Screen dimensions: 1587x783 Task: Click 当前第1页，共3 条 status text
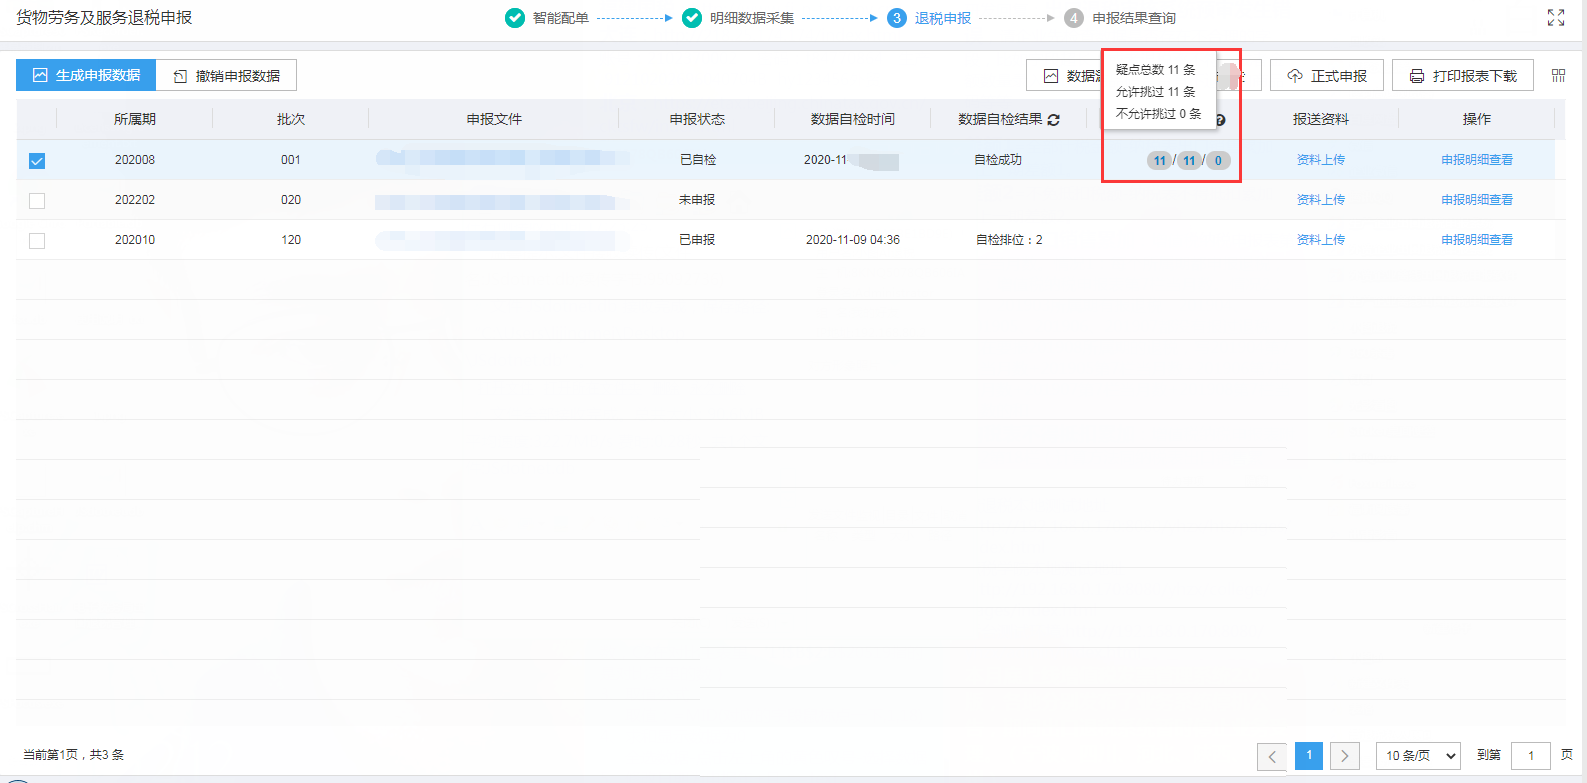[x=74, y=755]
